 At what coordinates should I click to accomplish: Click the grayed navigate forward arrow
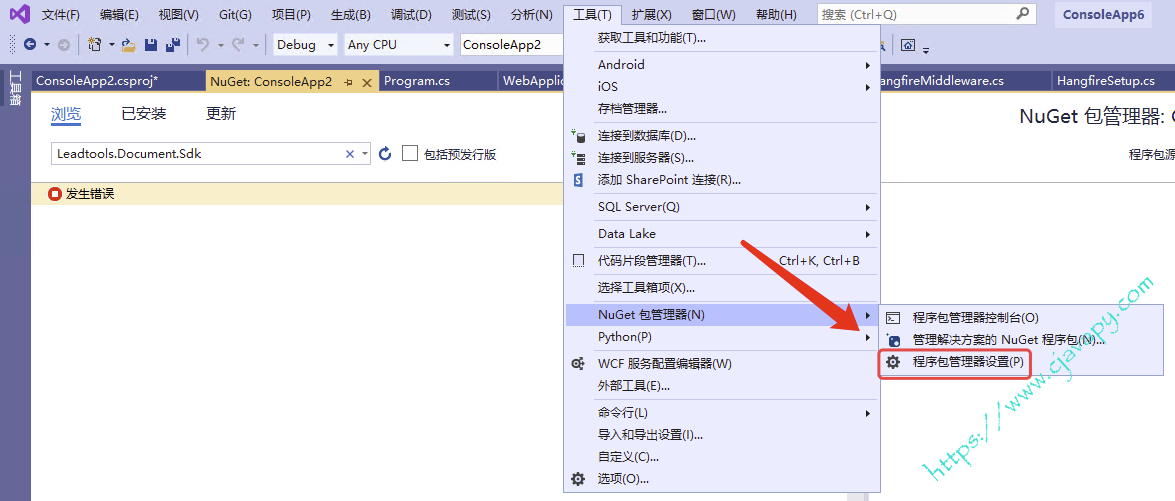pos(64,45)
